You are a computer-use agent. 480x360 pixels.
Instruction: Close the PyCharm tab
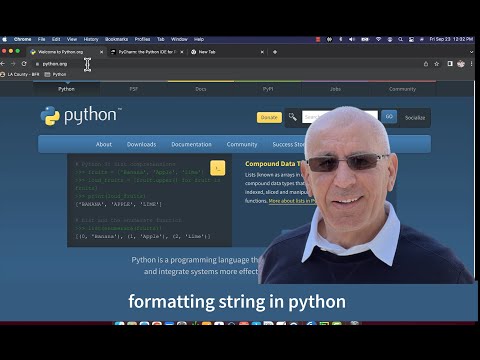pos(182,52)
